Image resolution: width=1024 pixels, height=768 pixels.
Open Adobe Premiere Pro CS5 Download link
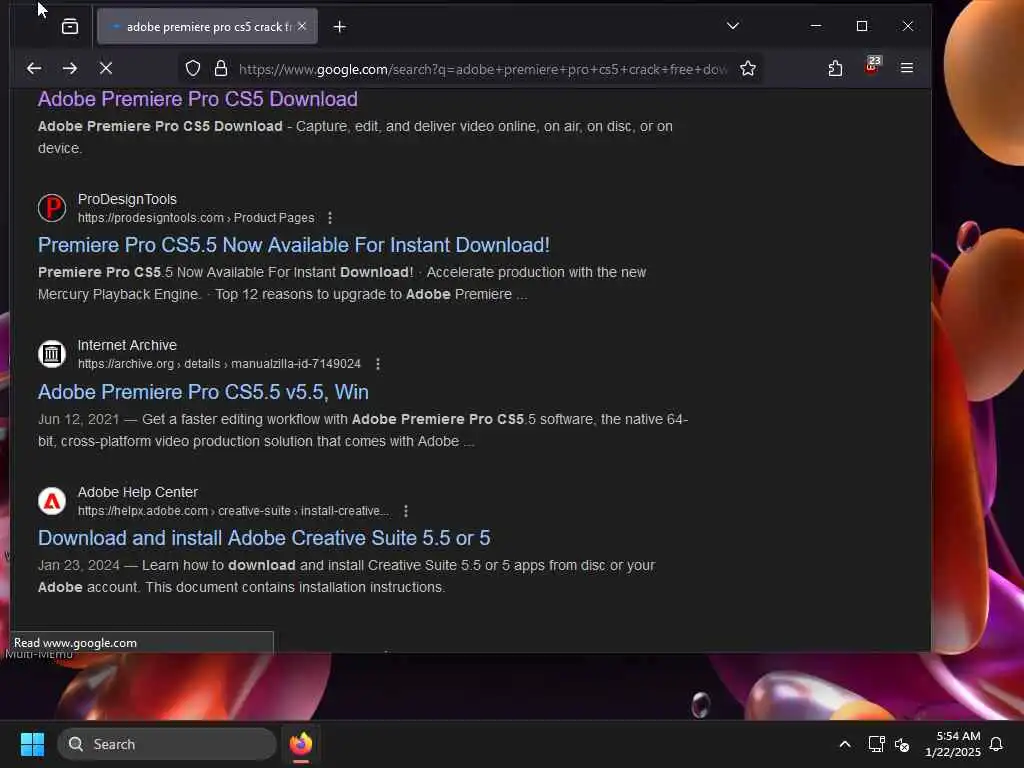[x=197, y=99]
